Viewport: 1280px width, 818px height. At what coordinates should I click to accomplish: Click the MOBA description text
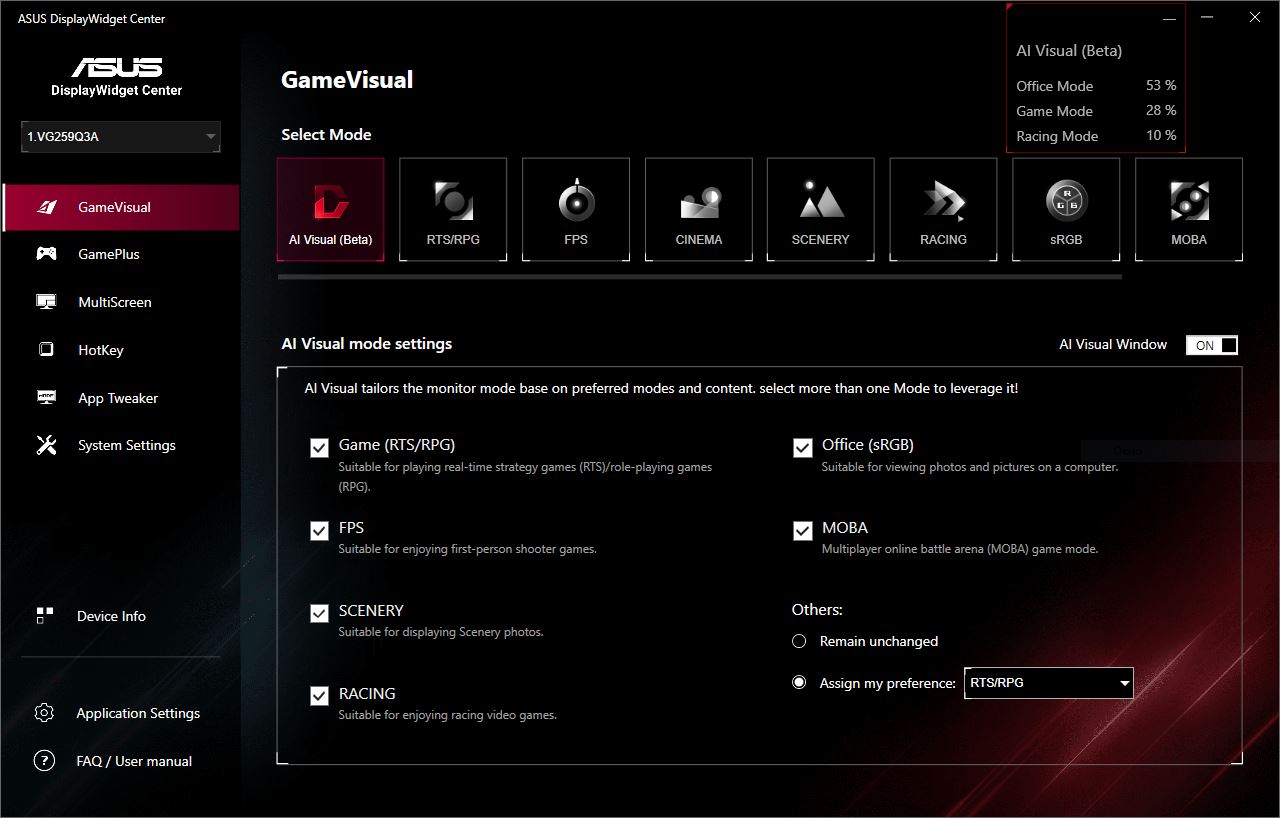click(x=960, y=549)
